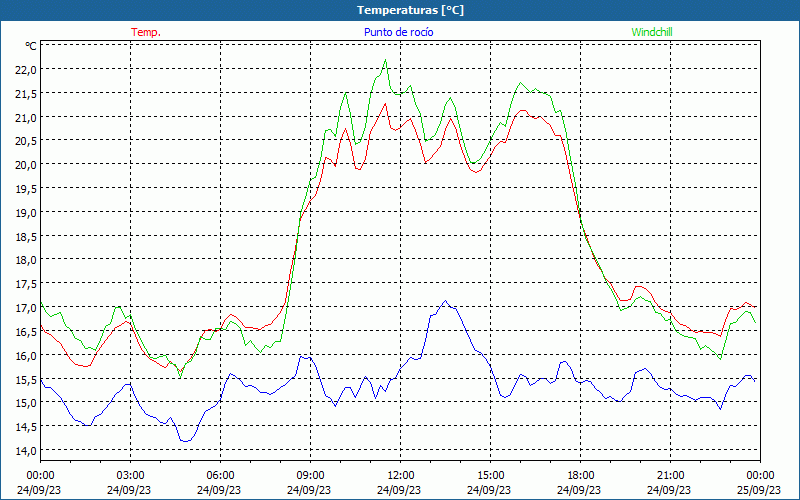Click the 20,5 y-axis value
The image size is (800, 500).
click(x=26, y=141)
